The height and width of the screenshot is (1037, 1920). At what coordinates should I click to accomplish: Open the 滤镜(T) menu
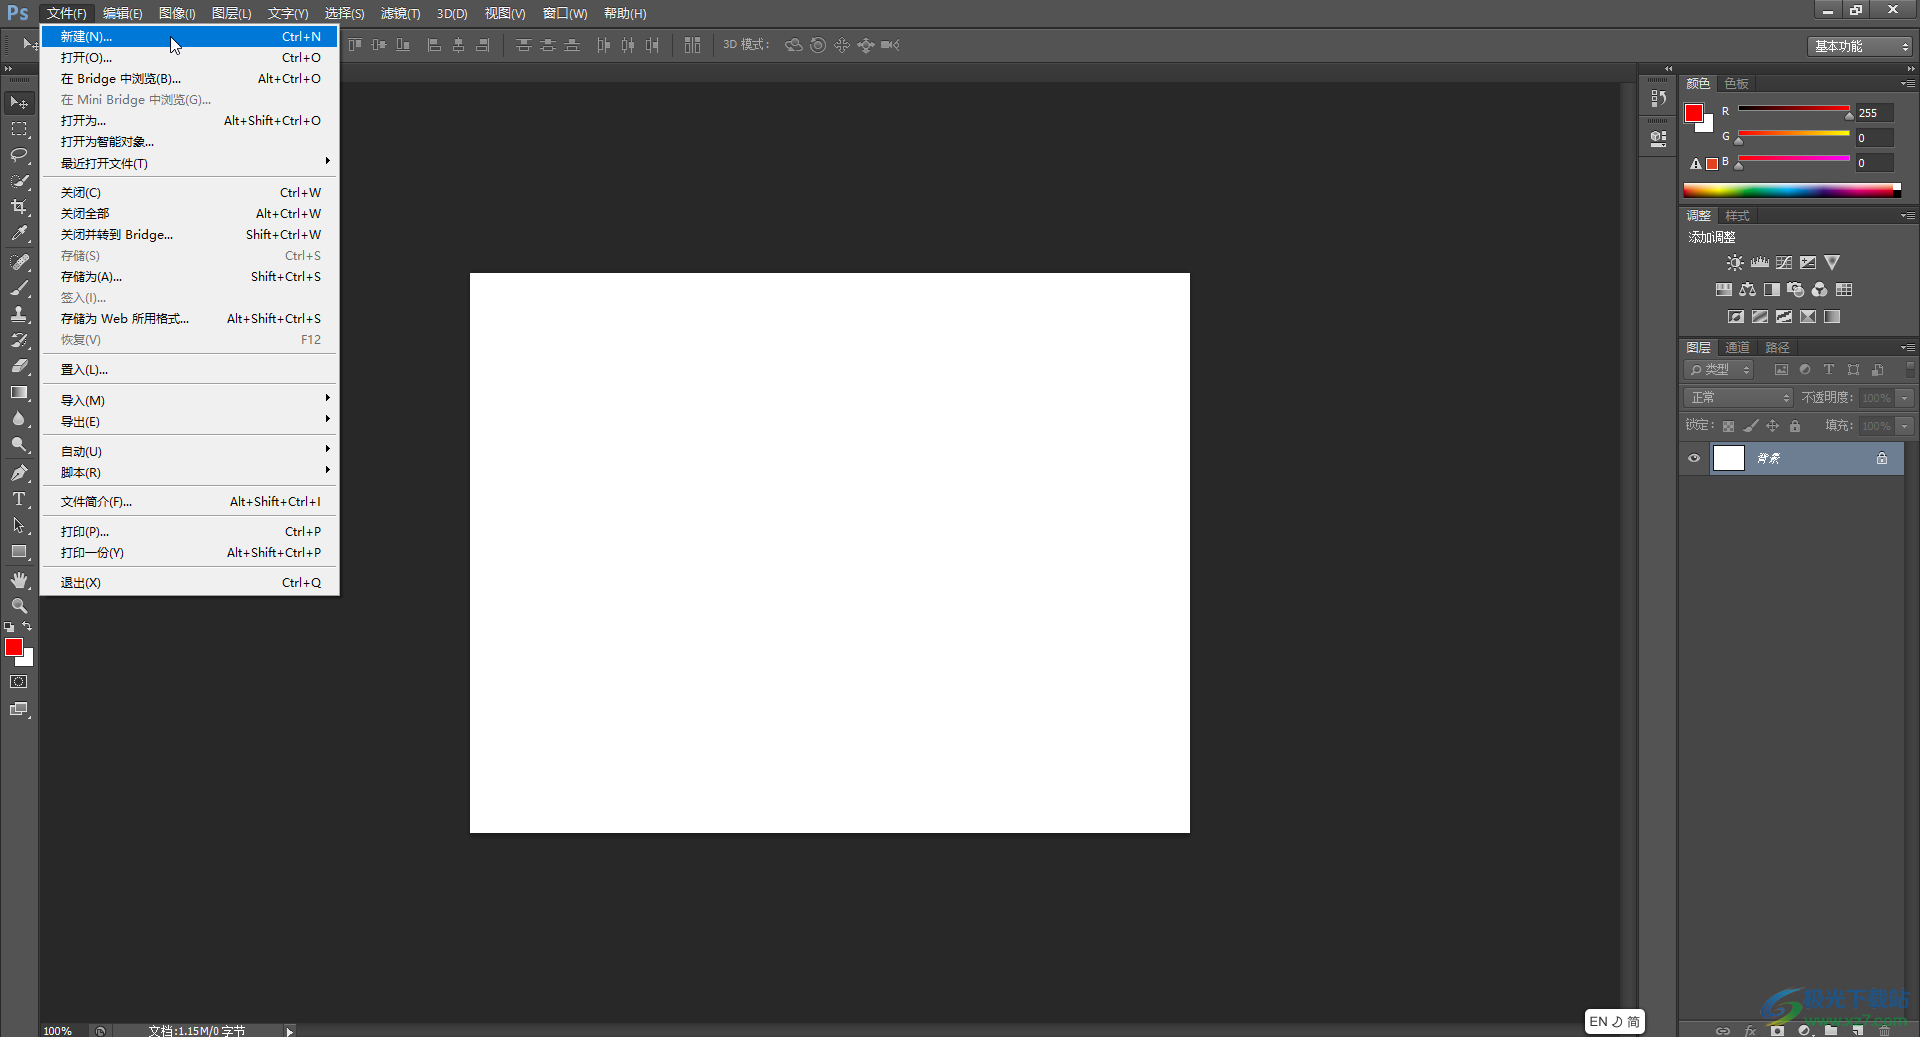[x=400, y=14]
